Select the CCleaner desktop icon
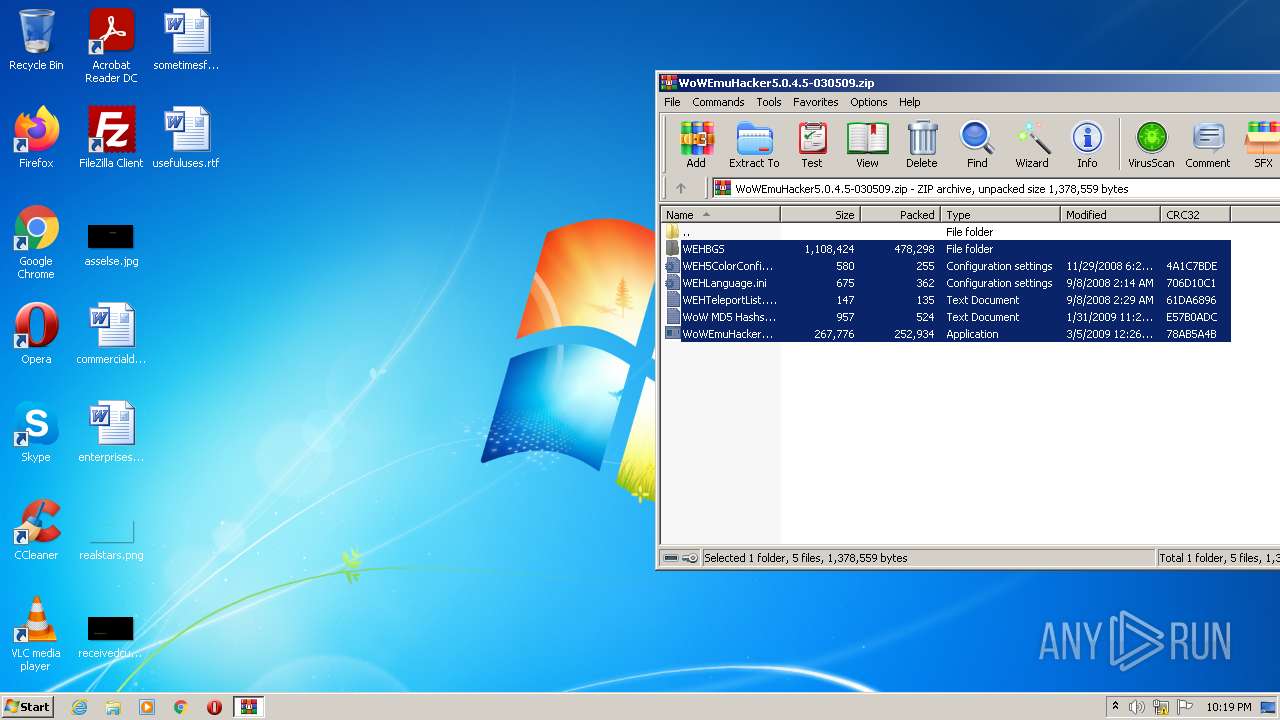Screen dimensions: 1280x720 pos(36,530)
